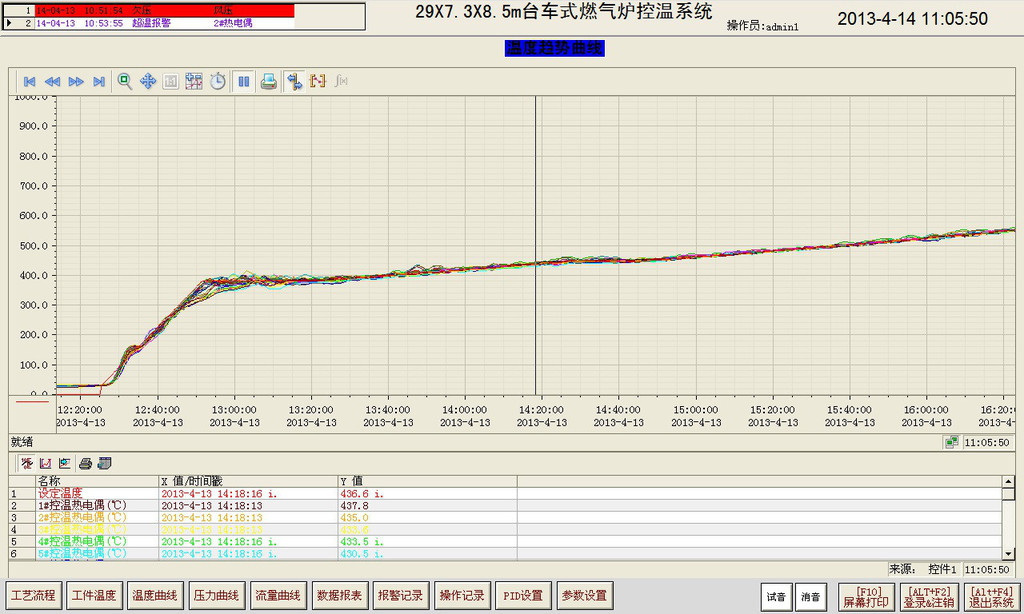
Task: Open 数据报表 page
Action: pyautogui.click(x=340, y=596)
